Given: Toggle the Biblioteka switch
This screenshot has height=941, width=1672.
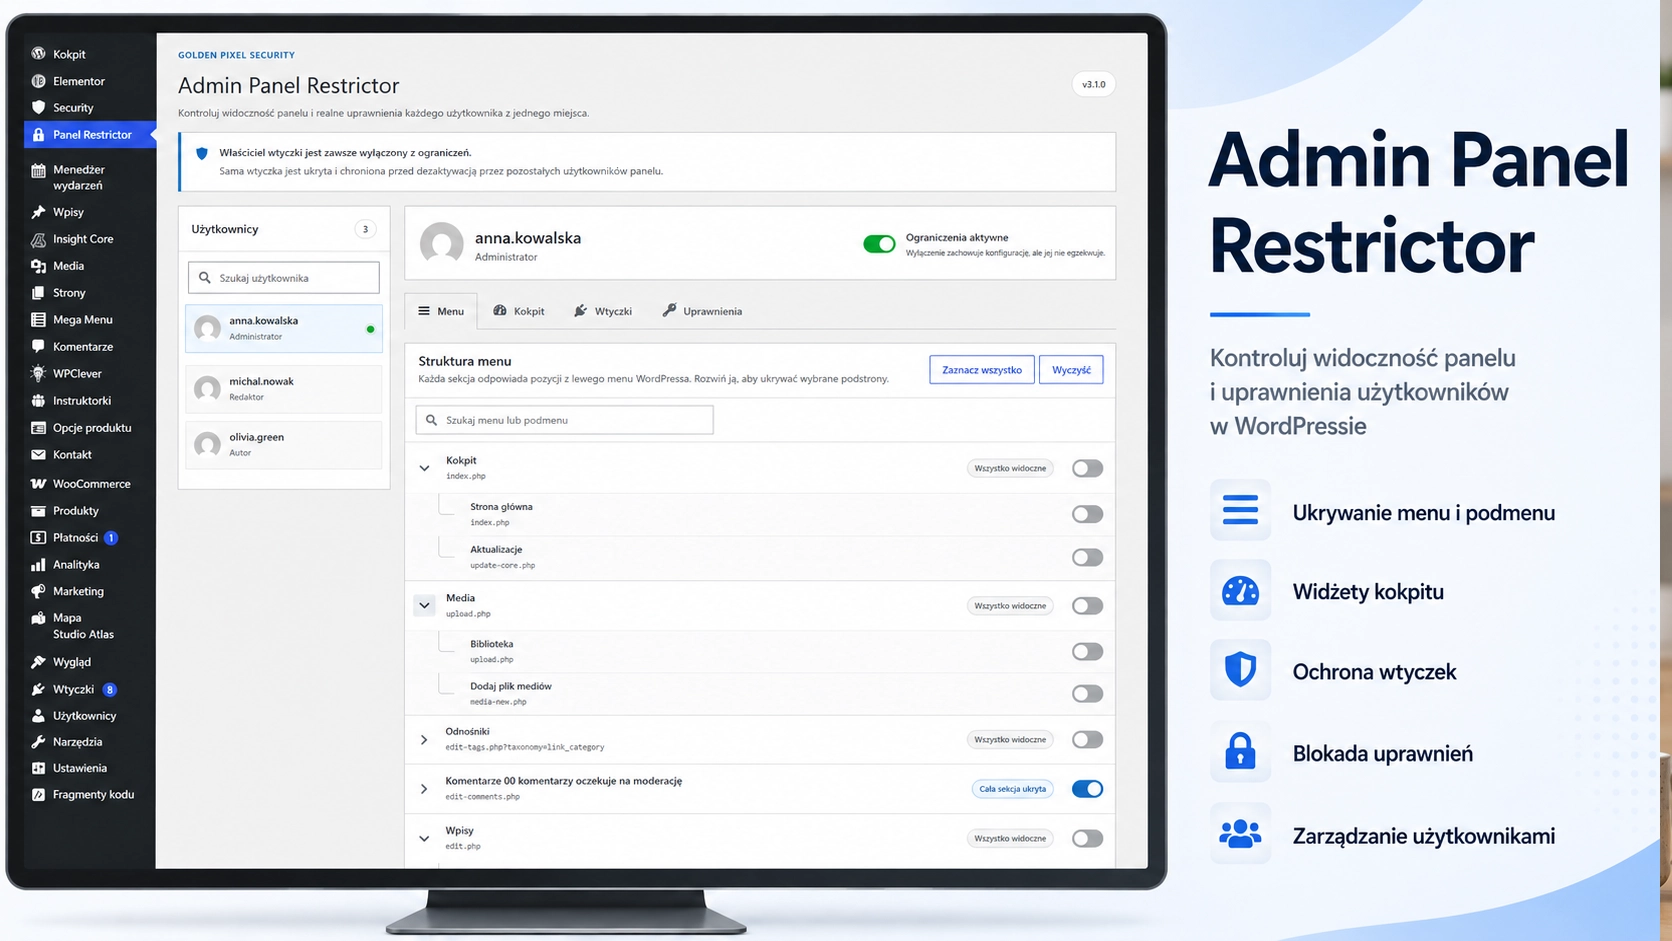Looking at the screenshot, I should (1087, 651).
